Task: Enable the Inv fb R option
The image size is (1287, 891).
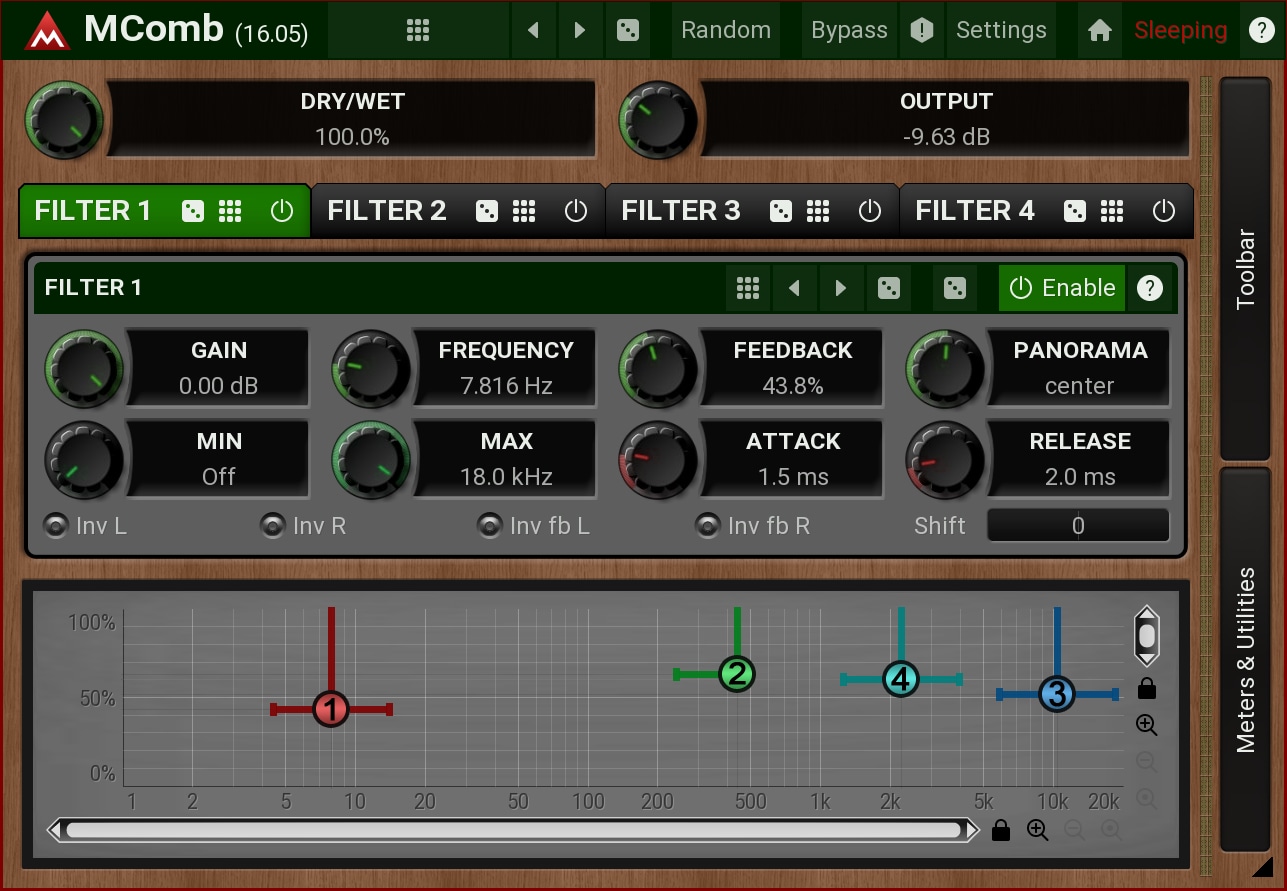Action: (x=753, y=526)
